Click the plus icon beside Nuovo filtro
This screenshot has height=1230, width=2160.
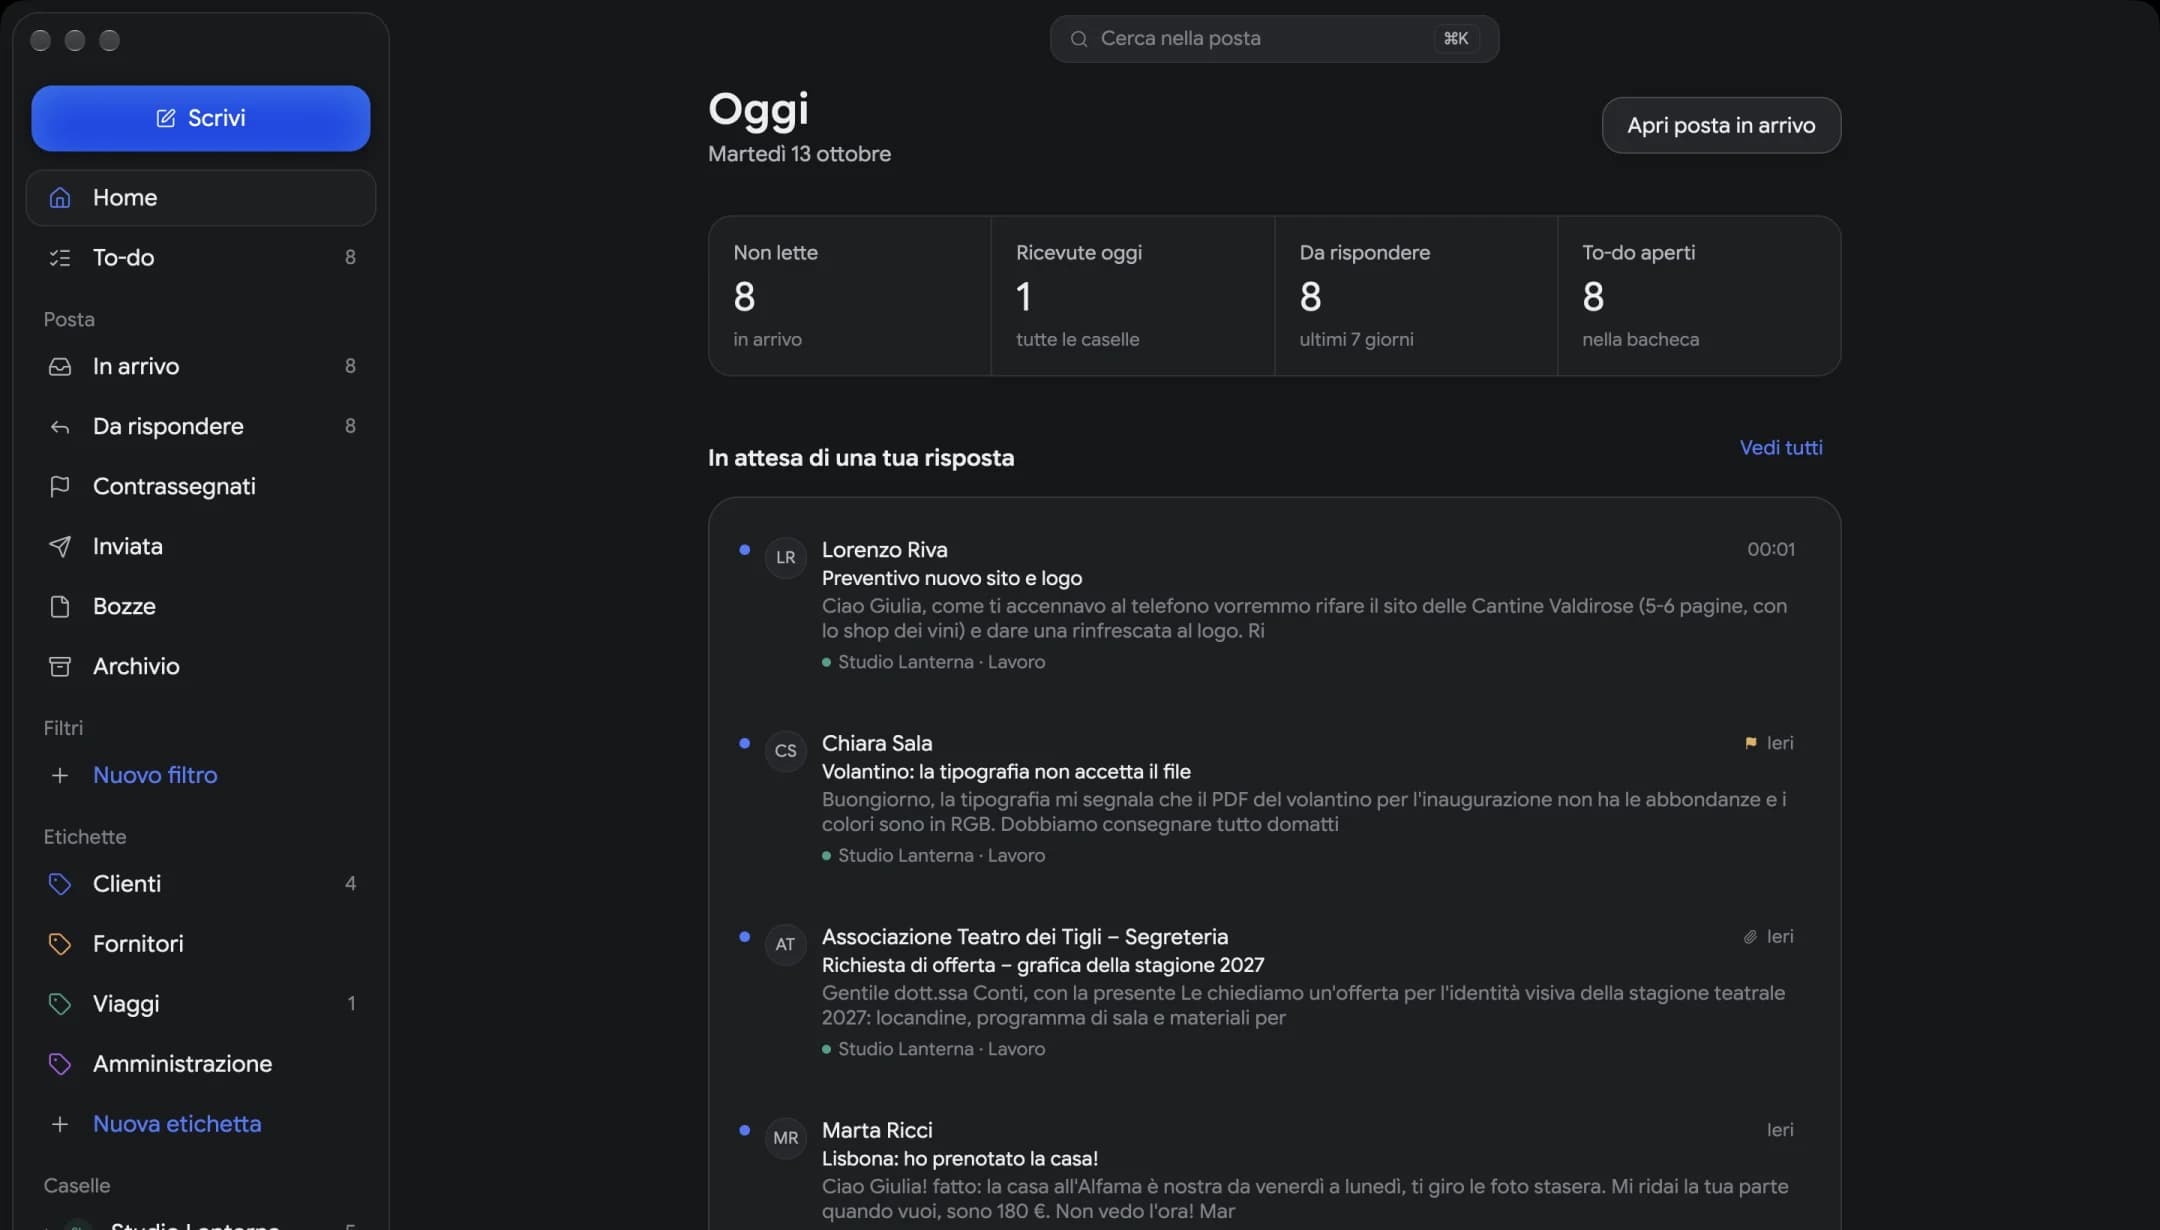click(60, 775)
